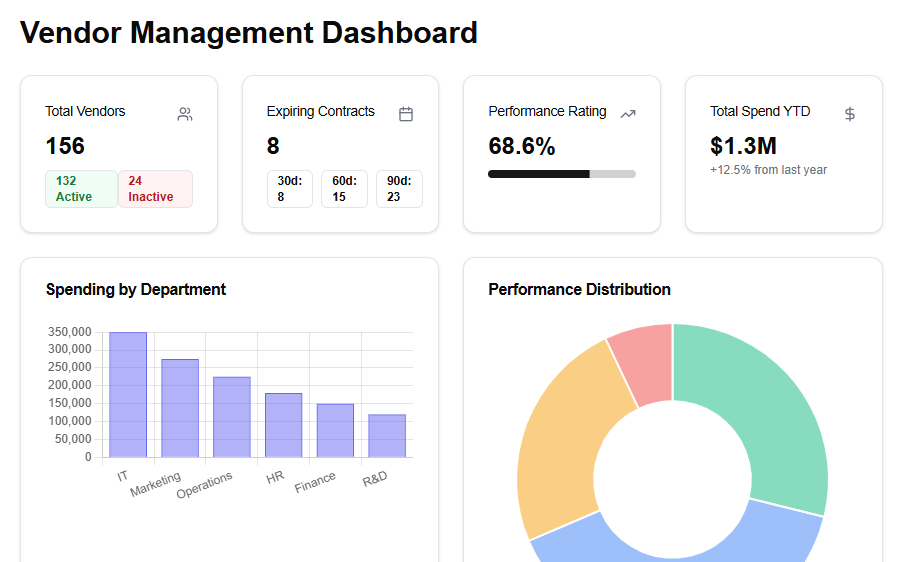The height and width of the screenshot is (562, 901).
Task: Click the 30d: 8 contracts badge
Action: click(x=290, y=188)
